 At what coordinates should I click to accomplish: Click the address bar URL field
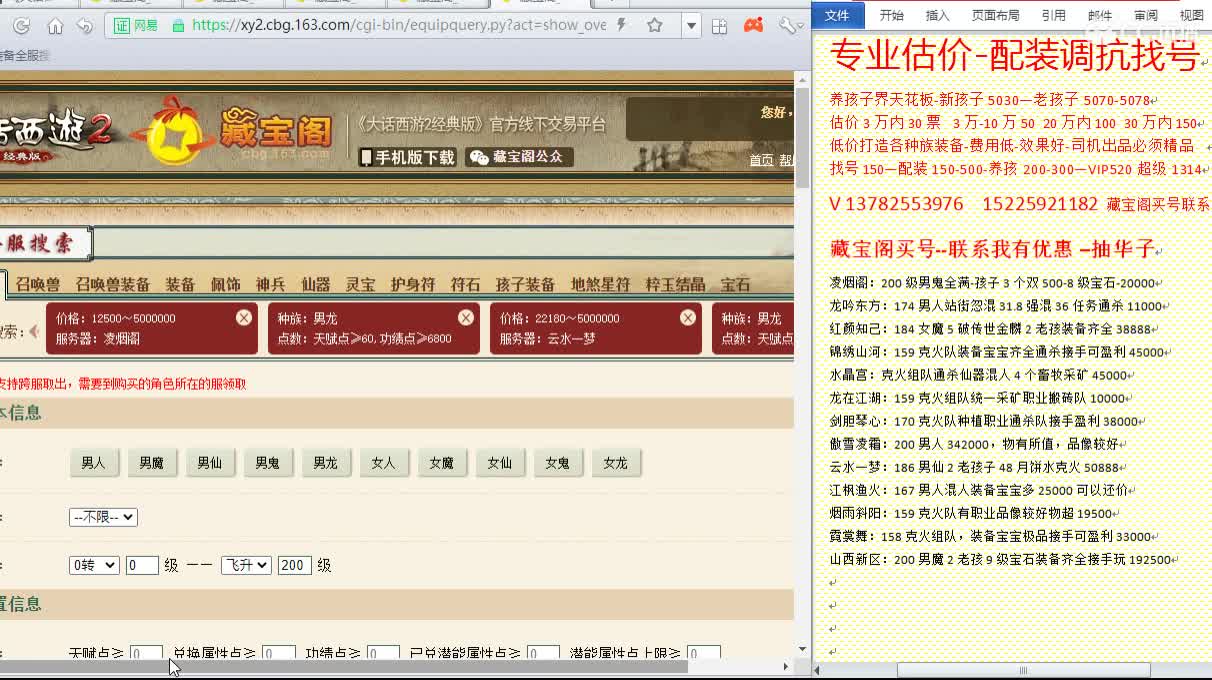pos(398,25)
